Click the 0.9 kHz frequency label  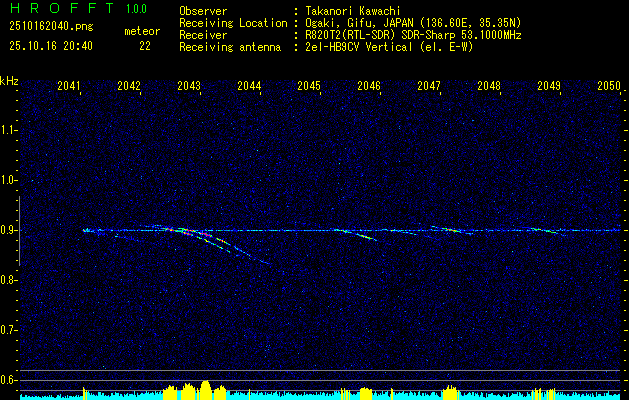[x=8, y=230]
